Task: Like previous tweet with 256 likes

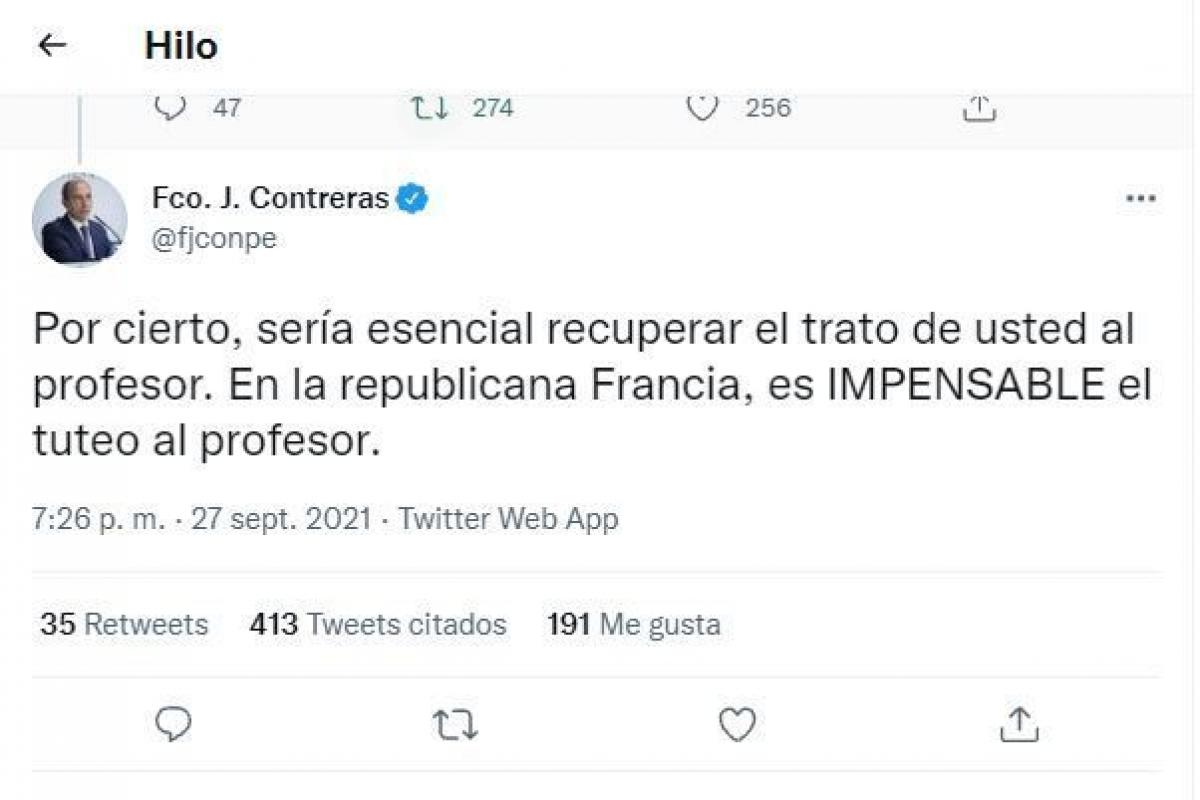Action: 704,107
